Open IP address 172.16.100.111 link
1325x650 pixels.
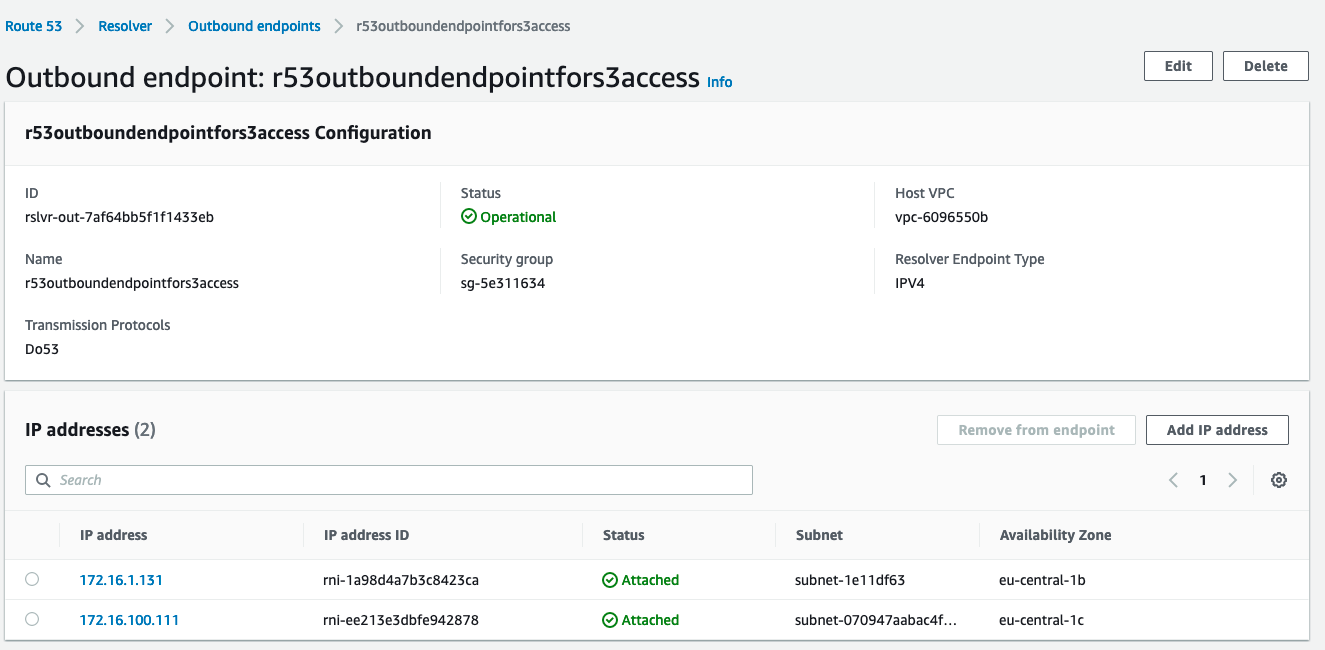point(129,620)
